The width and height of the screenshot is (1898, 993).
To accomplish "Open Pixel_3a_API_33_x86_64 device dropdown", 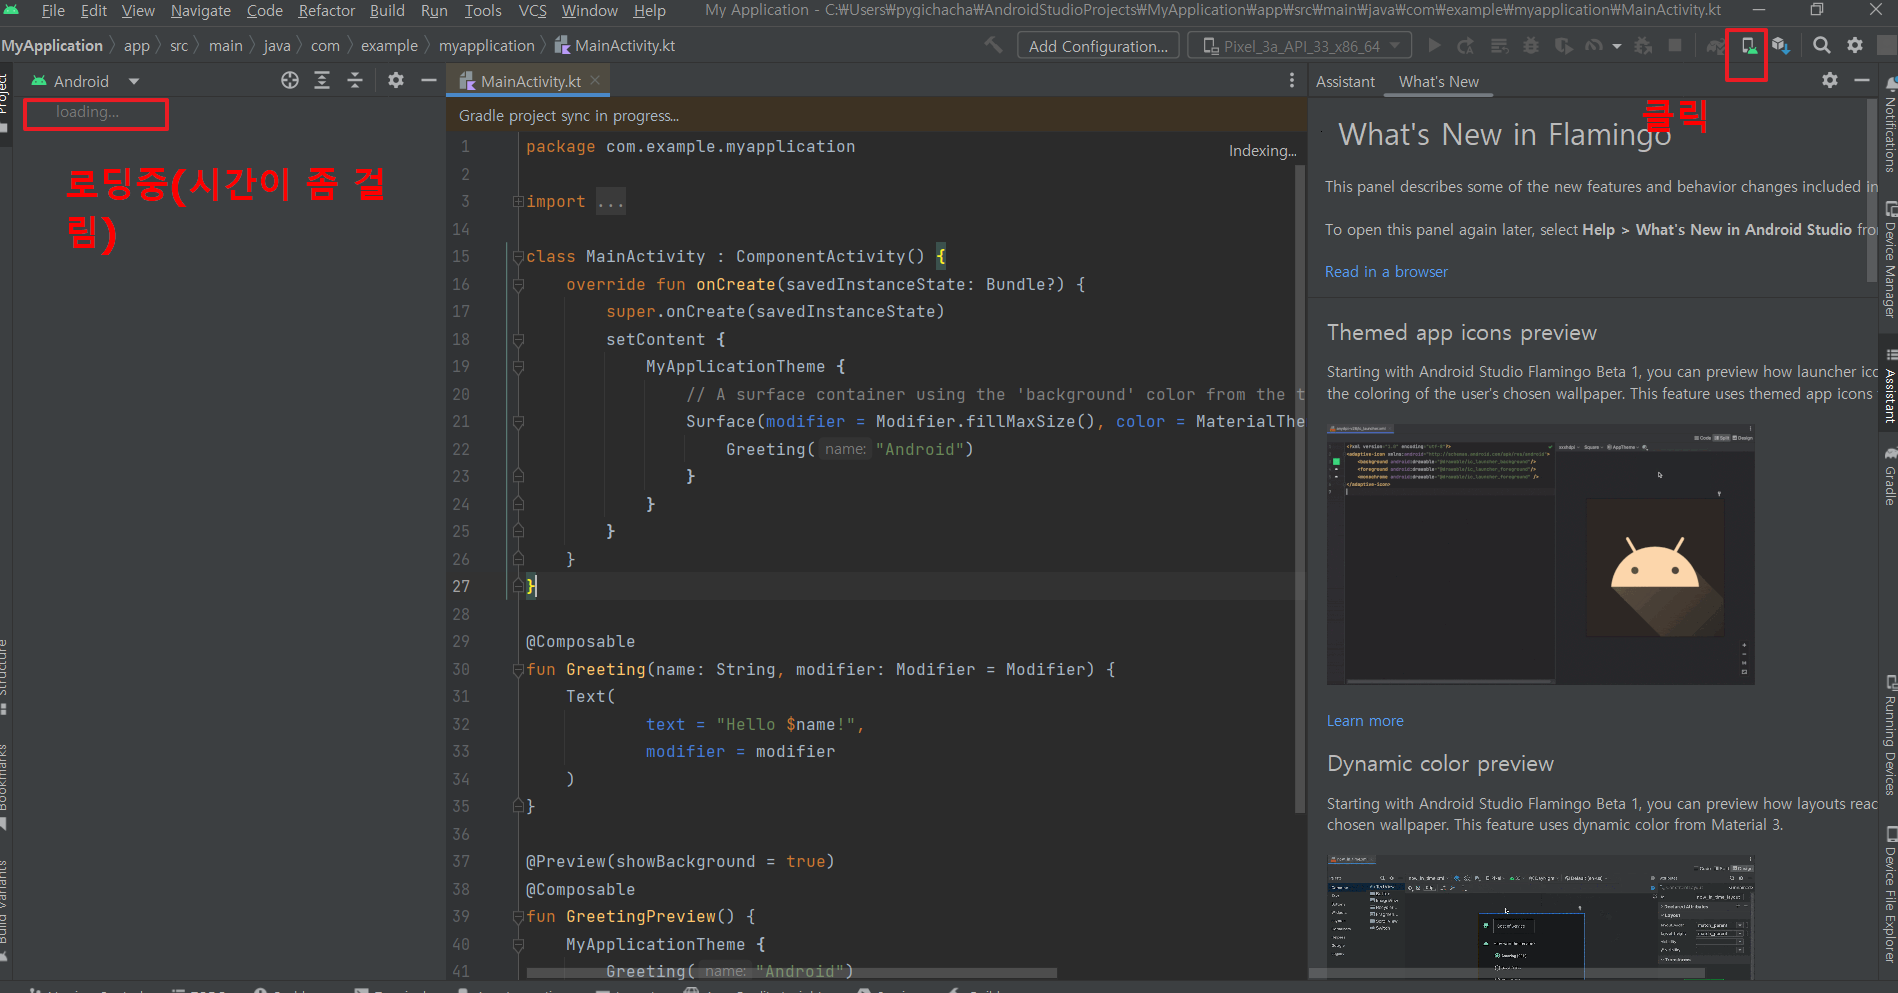I will [1299, 46].
